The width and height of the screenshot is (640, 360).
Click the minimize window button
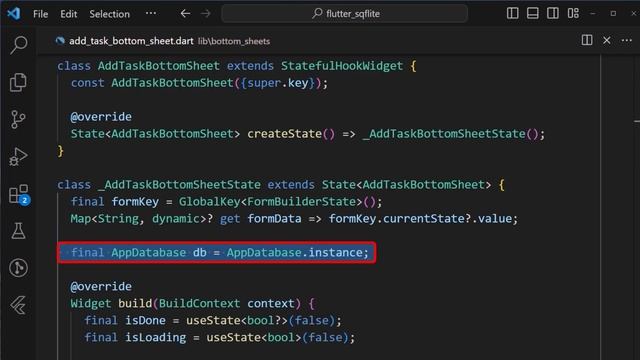[593, 13]
